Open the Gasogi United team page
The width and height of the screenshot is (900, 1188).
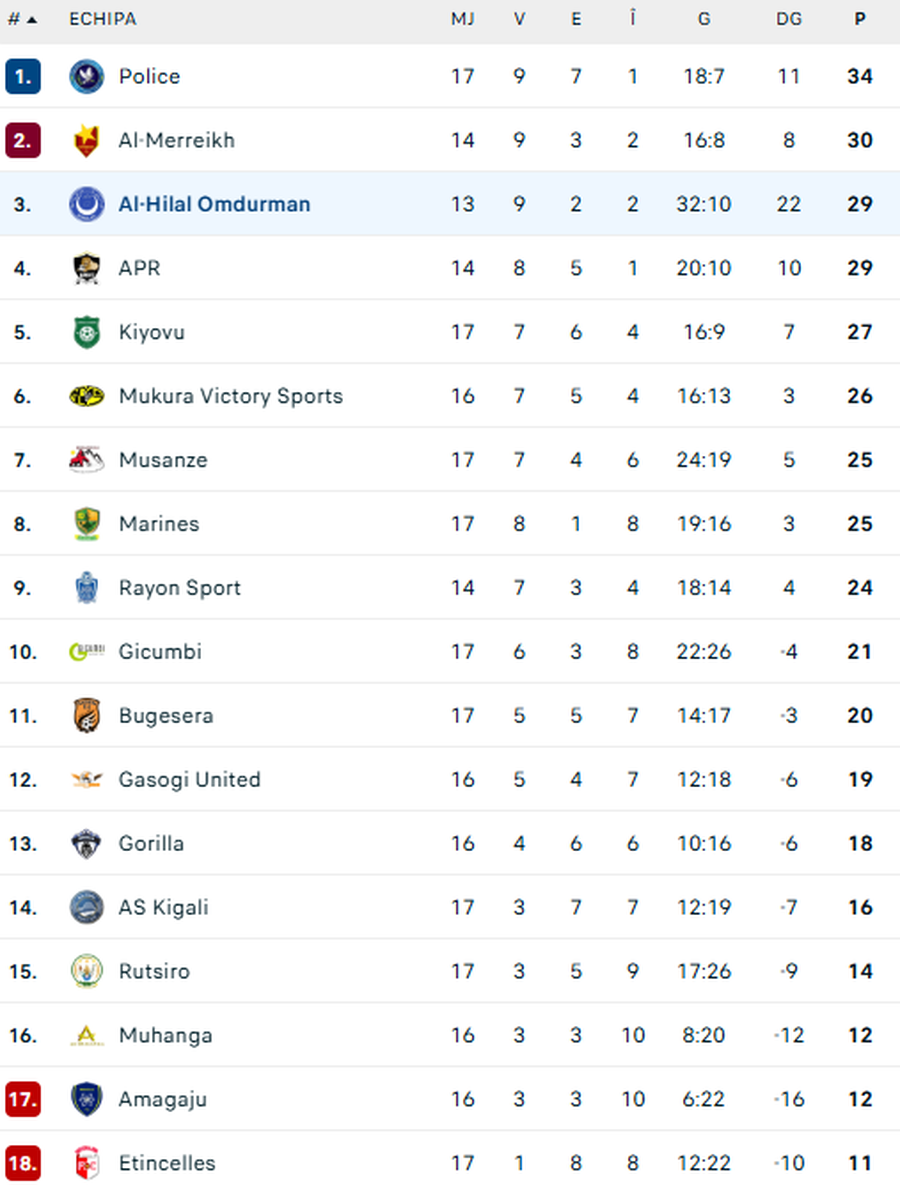(189, 780)
